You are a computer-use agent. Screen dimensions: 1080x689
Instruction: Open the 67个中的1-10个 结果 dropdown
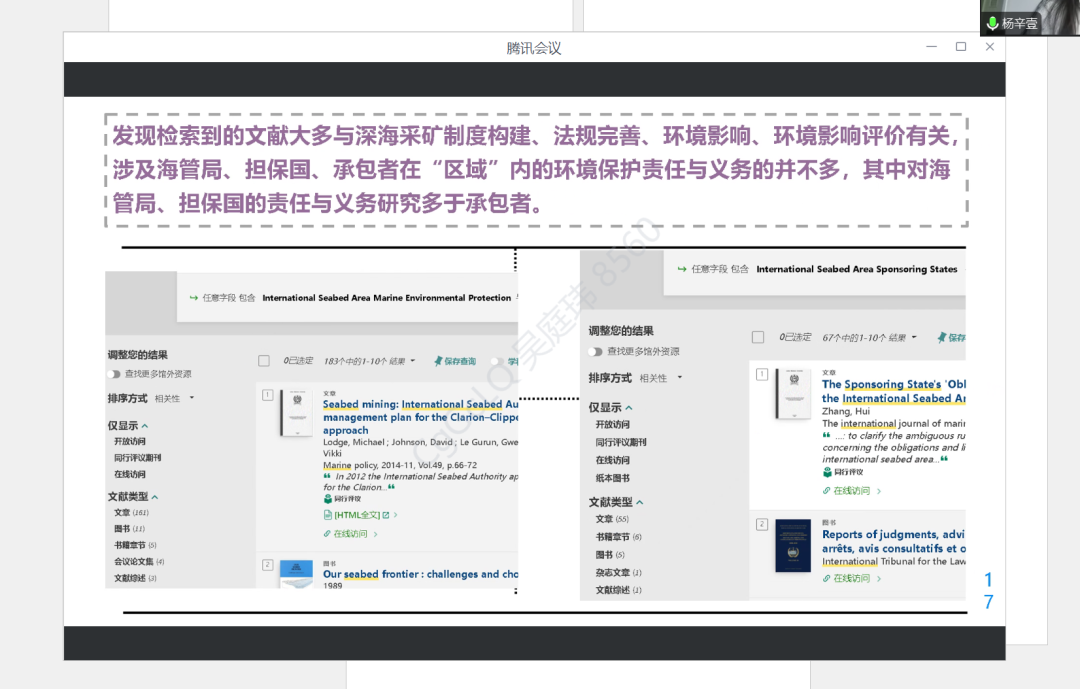click(870, 338)
